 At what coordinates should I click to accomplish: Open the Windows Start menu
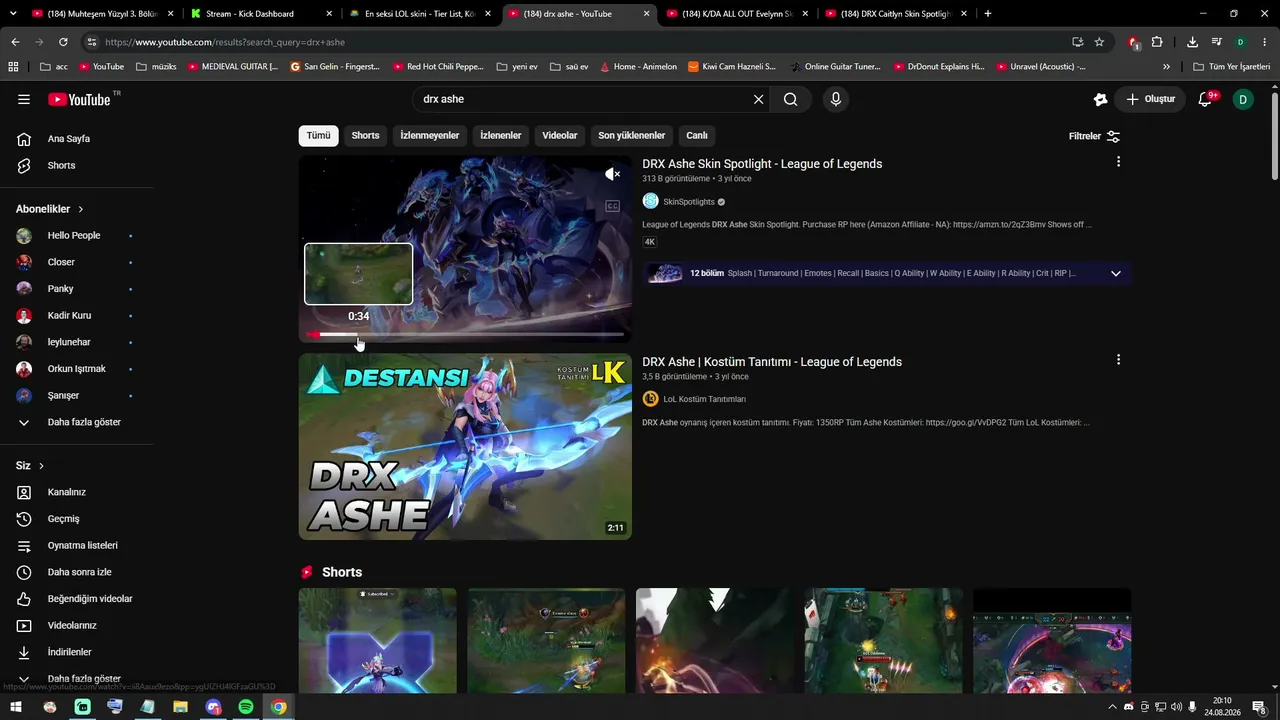pos(16,707)
